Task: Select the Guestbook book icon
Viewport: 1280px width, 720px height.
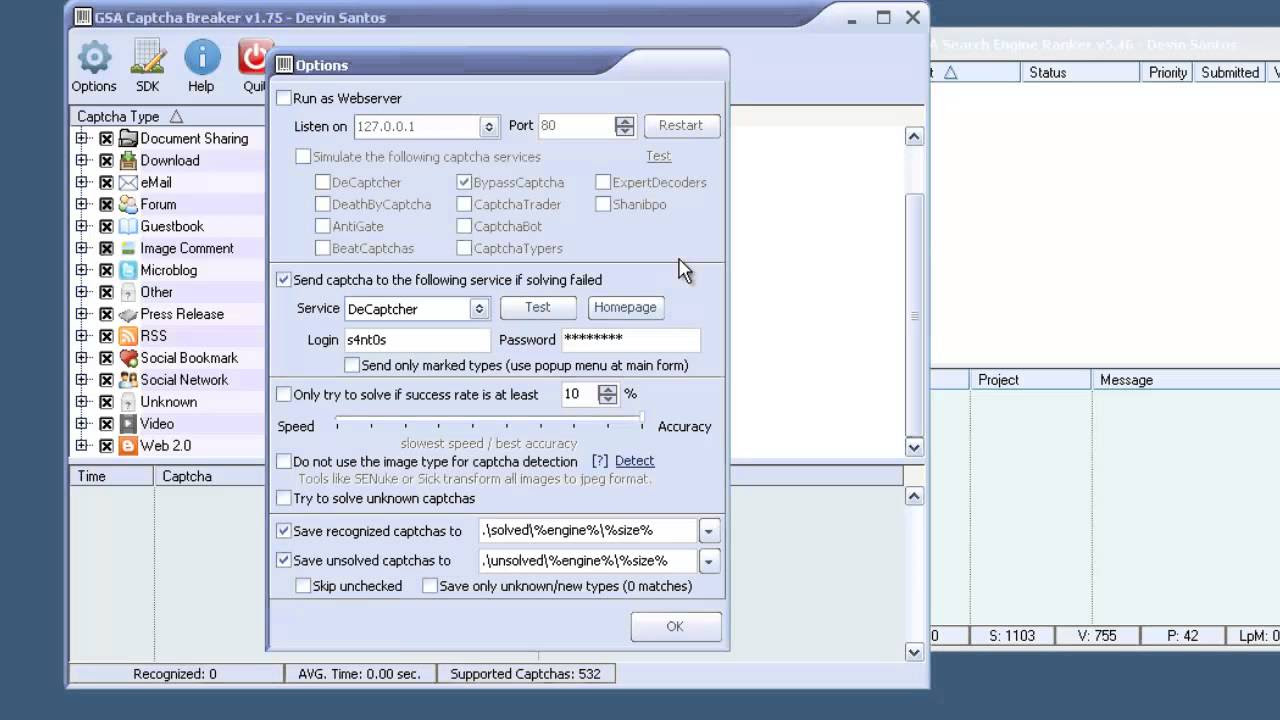Action: pyautogui.click(x=128, y=226)
